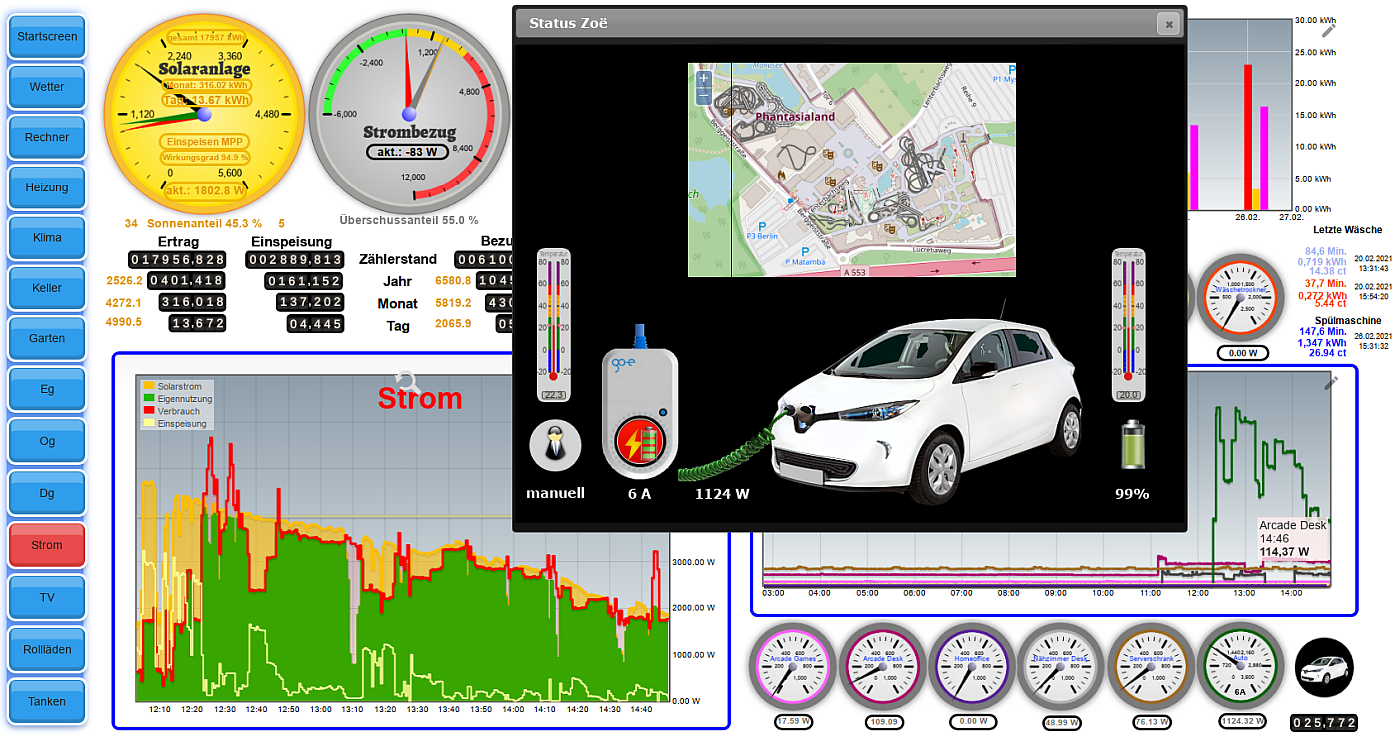1400x746 pixels.
Task: Click the Wäschetrockner gauge
Action: click(x=1241, y=297)
